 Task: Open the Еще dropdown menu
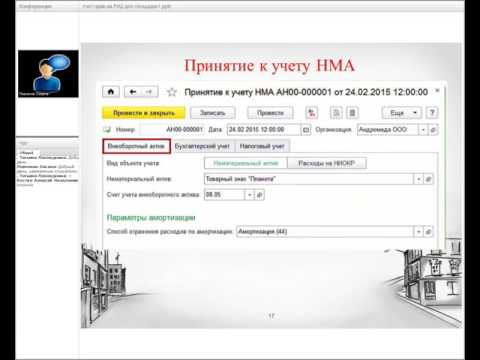402,113
